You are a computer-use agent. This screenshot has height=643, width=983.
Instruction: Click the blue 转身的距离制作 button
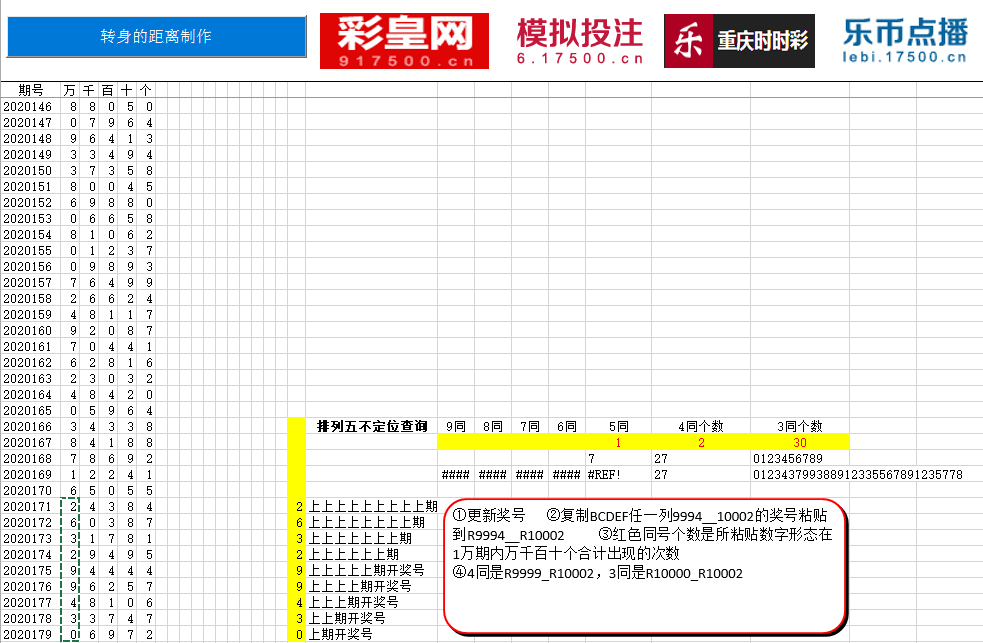coord(156,36)
